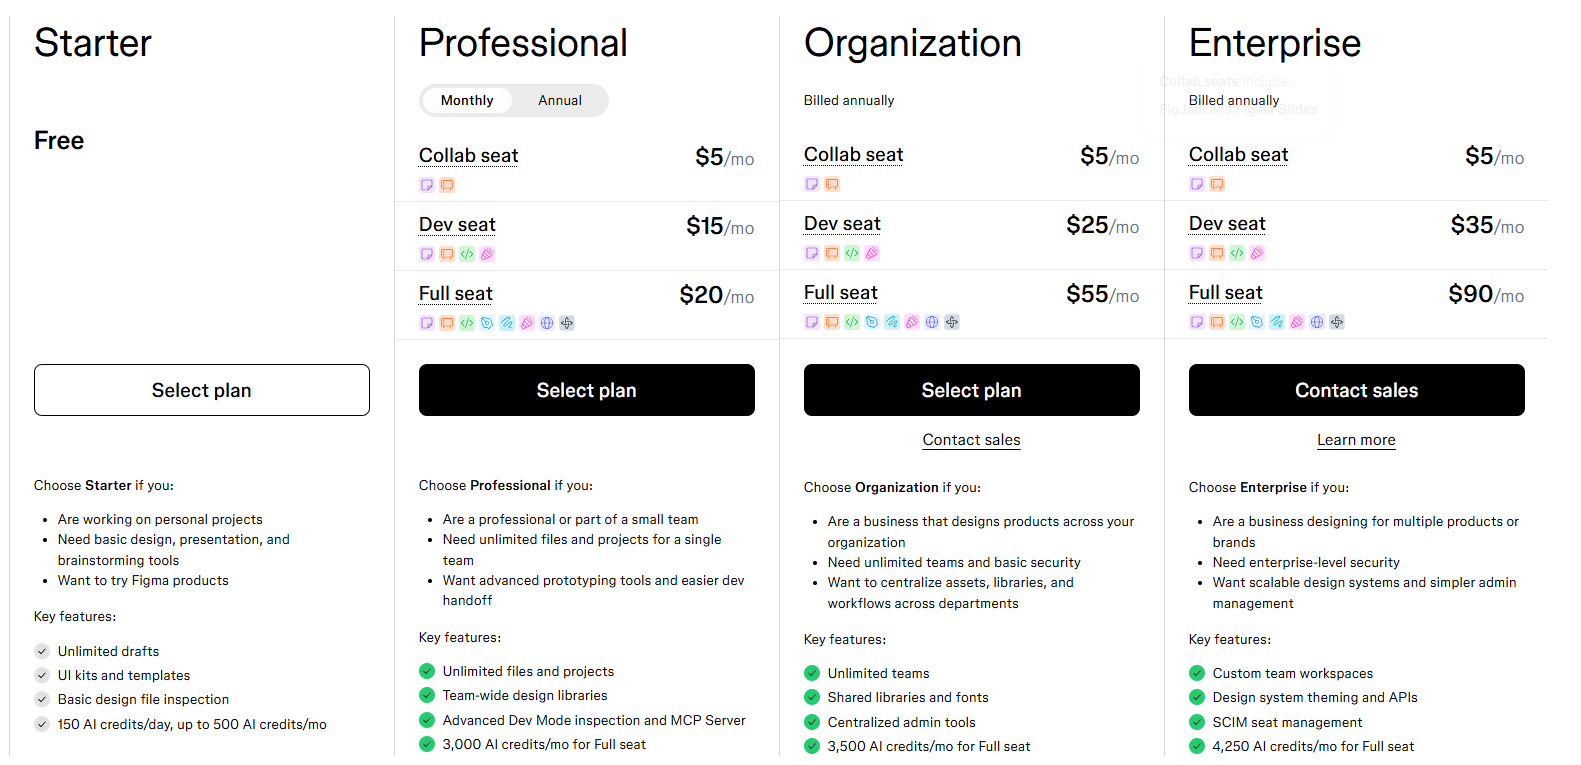Click Select plan for Professional
This screenshot has width=1581, height=765.
coord(586,390)
